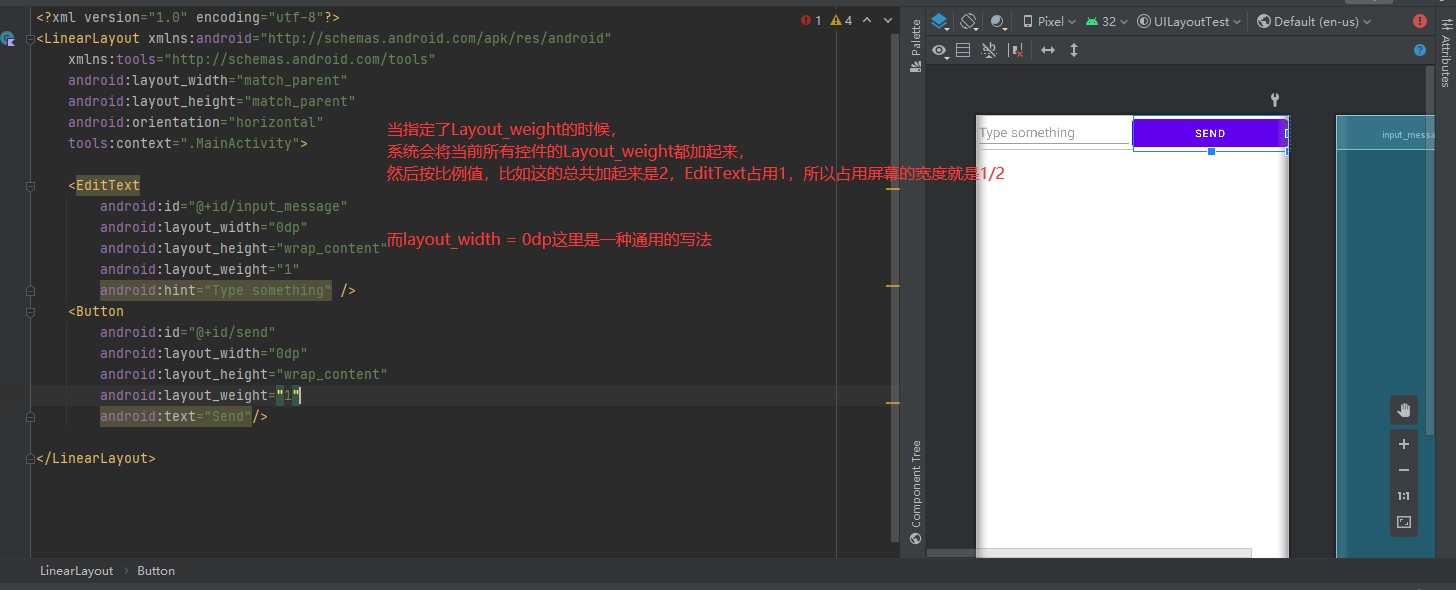Open the View Options eye menu
Image resolution: width=1456 pixels, height=590 pixels.
(941, 50)
